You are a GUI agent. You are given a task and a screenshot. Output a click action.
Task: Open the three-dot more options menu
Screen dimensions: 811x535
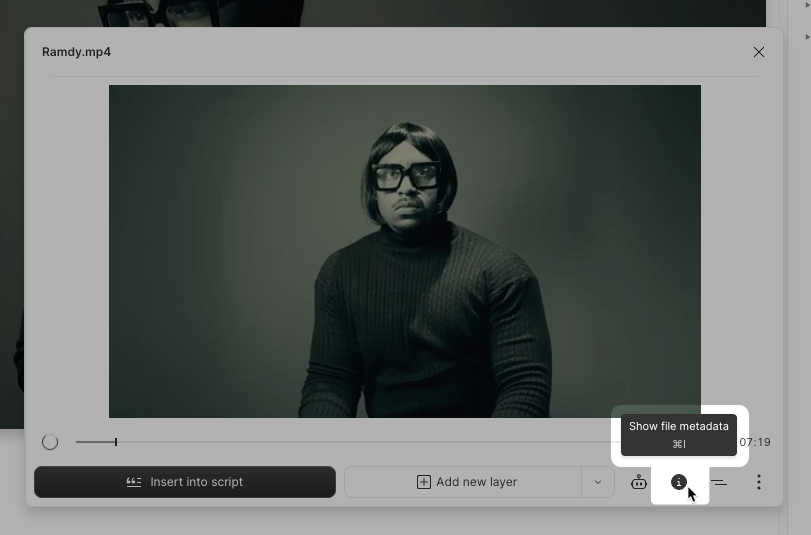[758, 482]
